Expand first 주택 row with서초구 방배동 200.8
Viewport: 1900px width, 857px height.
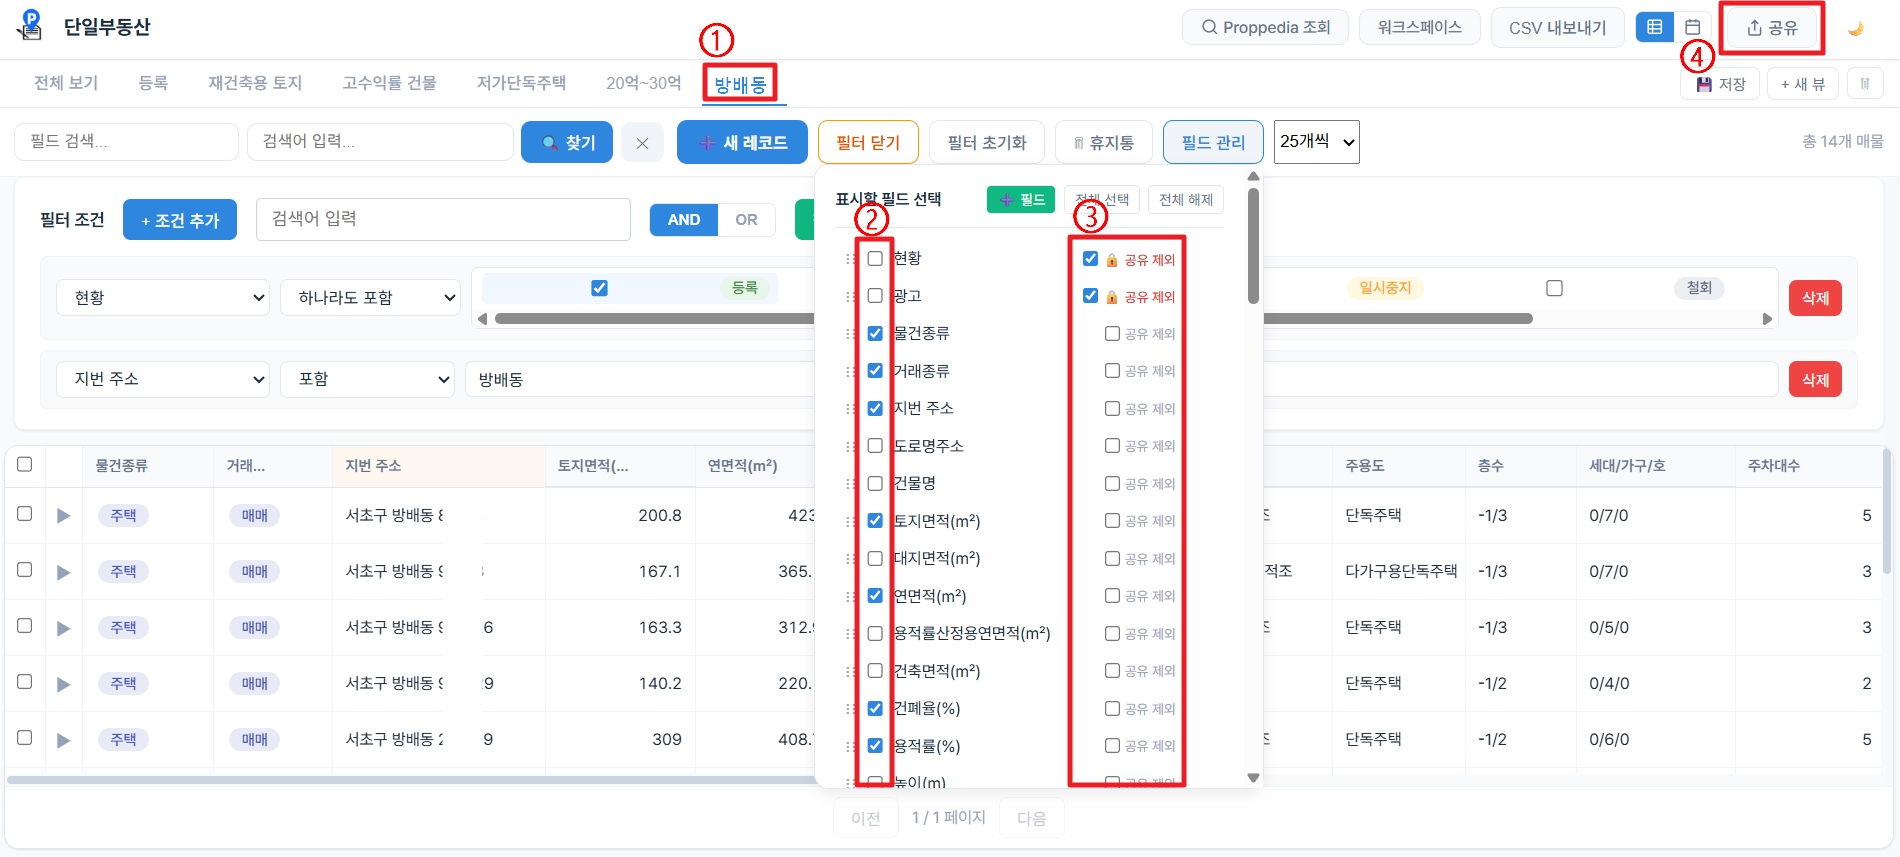pyautogui.click(x=63, y=516)
